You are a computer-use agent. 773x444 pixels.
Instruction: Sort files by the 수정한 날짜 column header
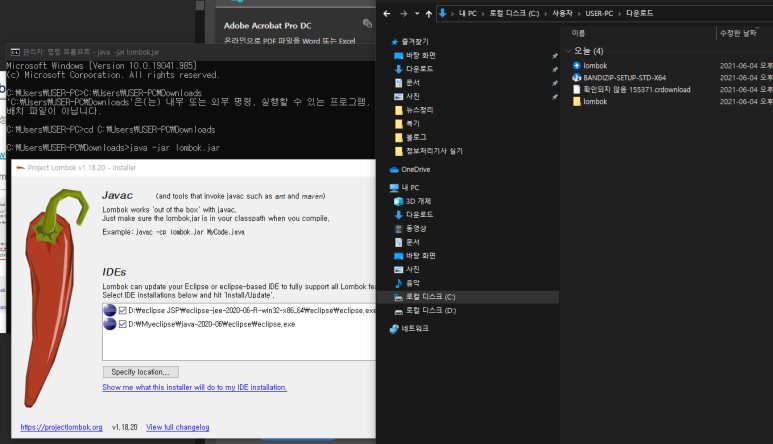pos(738,33)
